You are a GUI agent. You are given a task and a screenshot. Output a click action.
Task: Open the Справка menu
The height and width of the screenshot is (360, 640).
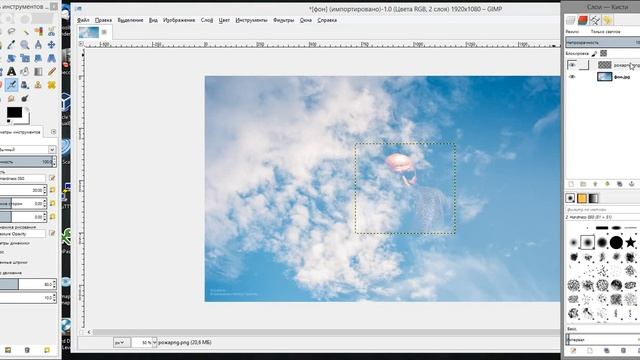327,20
